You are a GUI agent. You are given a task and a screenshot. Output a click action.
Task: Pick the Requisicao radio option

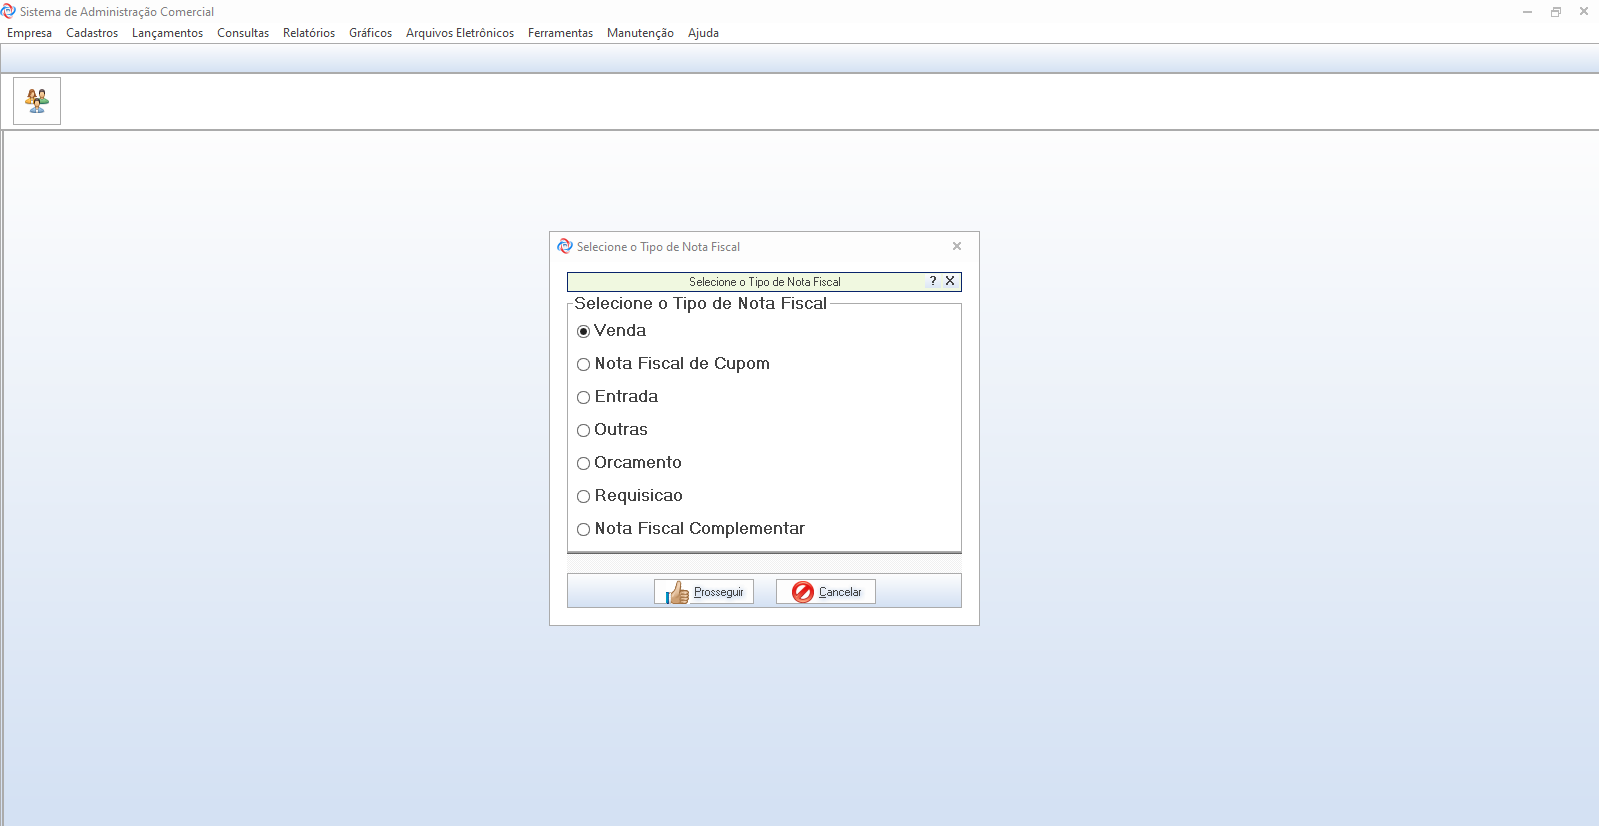[584, 496]
